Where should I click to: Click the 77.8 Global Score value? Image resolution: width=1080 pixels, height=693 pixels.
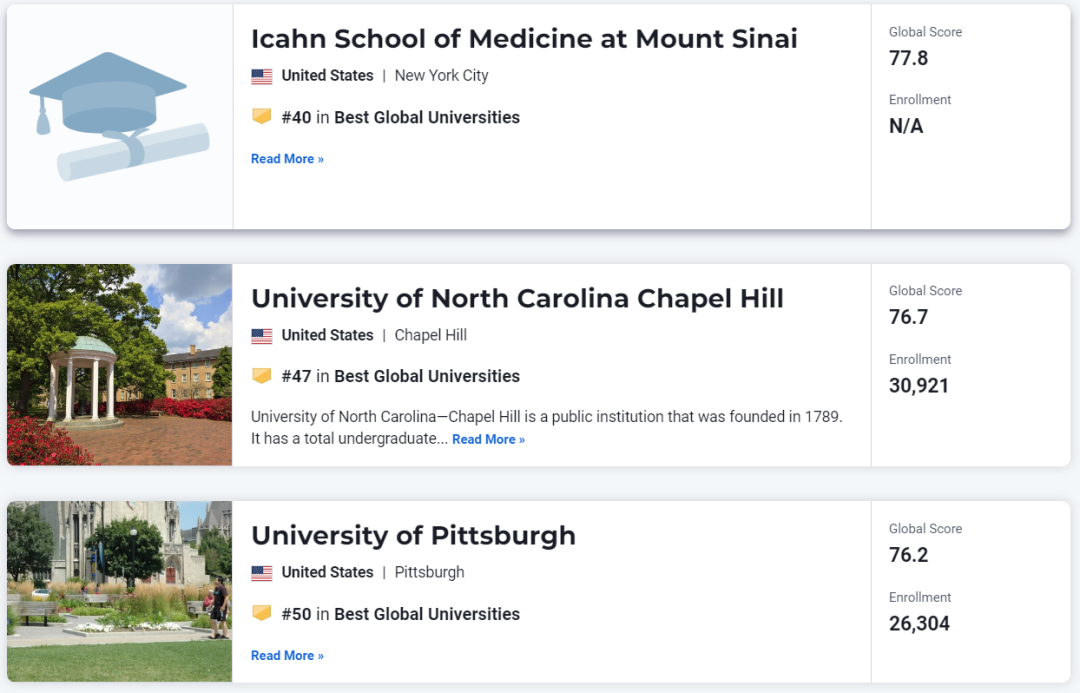908,59
